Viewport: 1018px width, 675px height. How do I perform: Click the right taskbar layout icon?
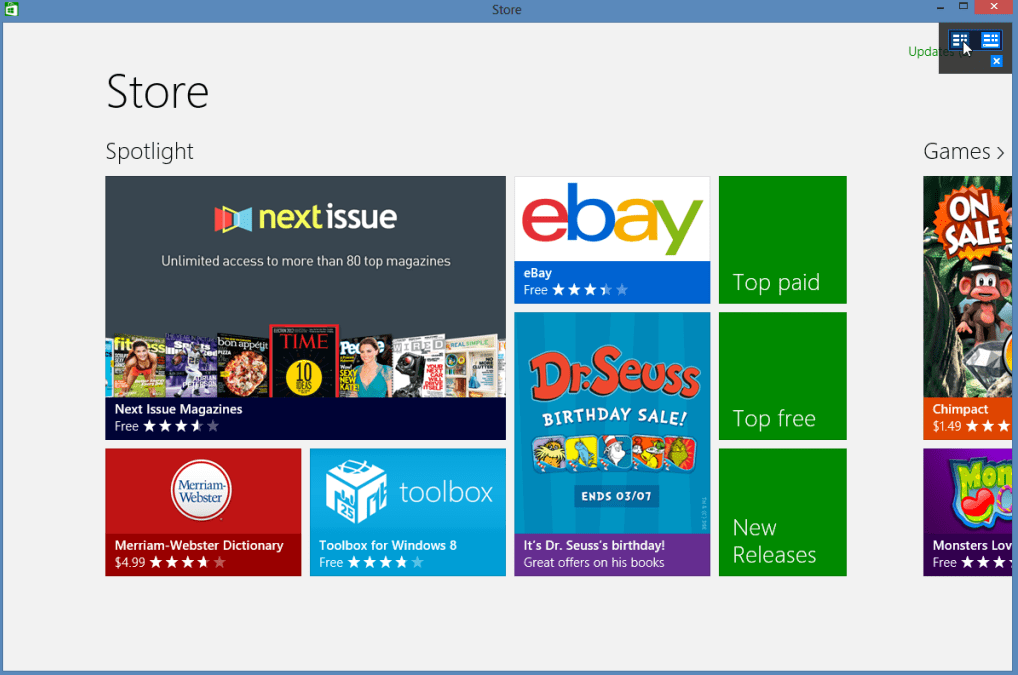(x=990, y=40)
